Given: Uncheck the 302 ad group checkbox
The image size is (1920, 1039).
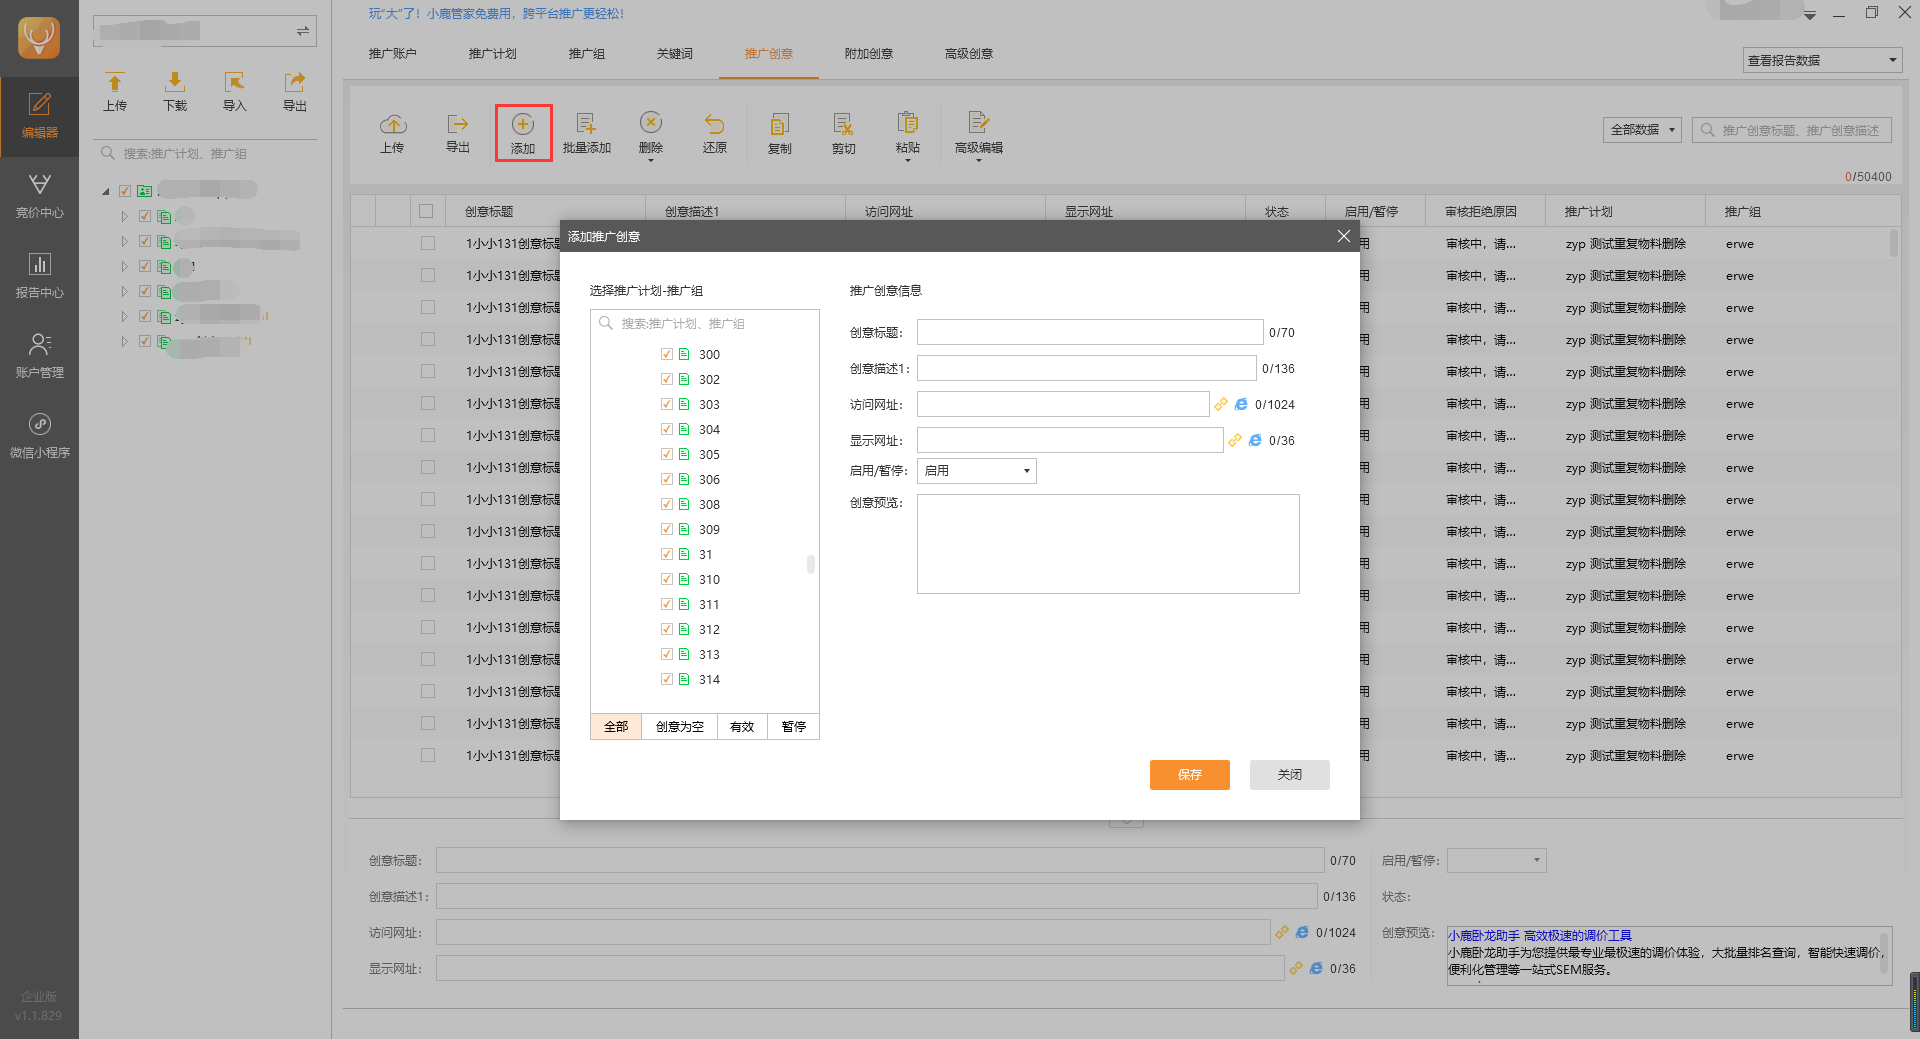Looking at the screenshot, I should tap(667, 379).
